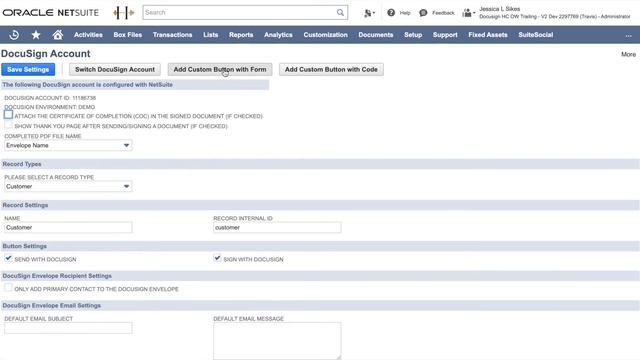Open the navigation overflow ellipsis menu

[628, 36]
